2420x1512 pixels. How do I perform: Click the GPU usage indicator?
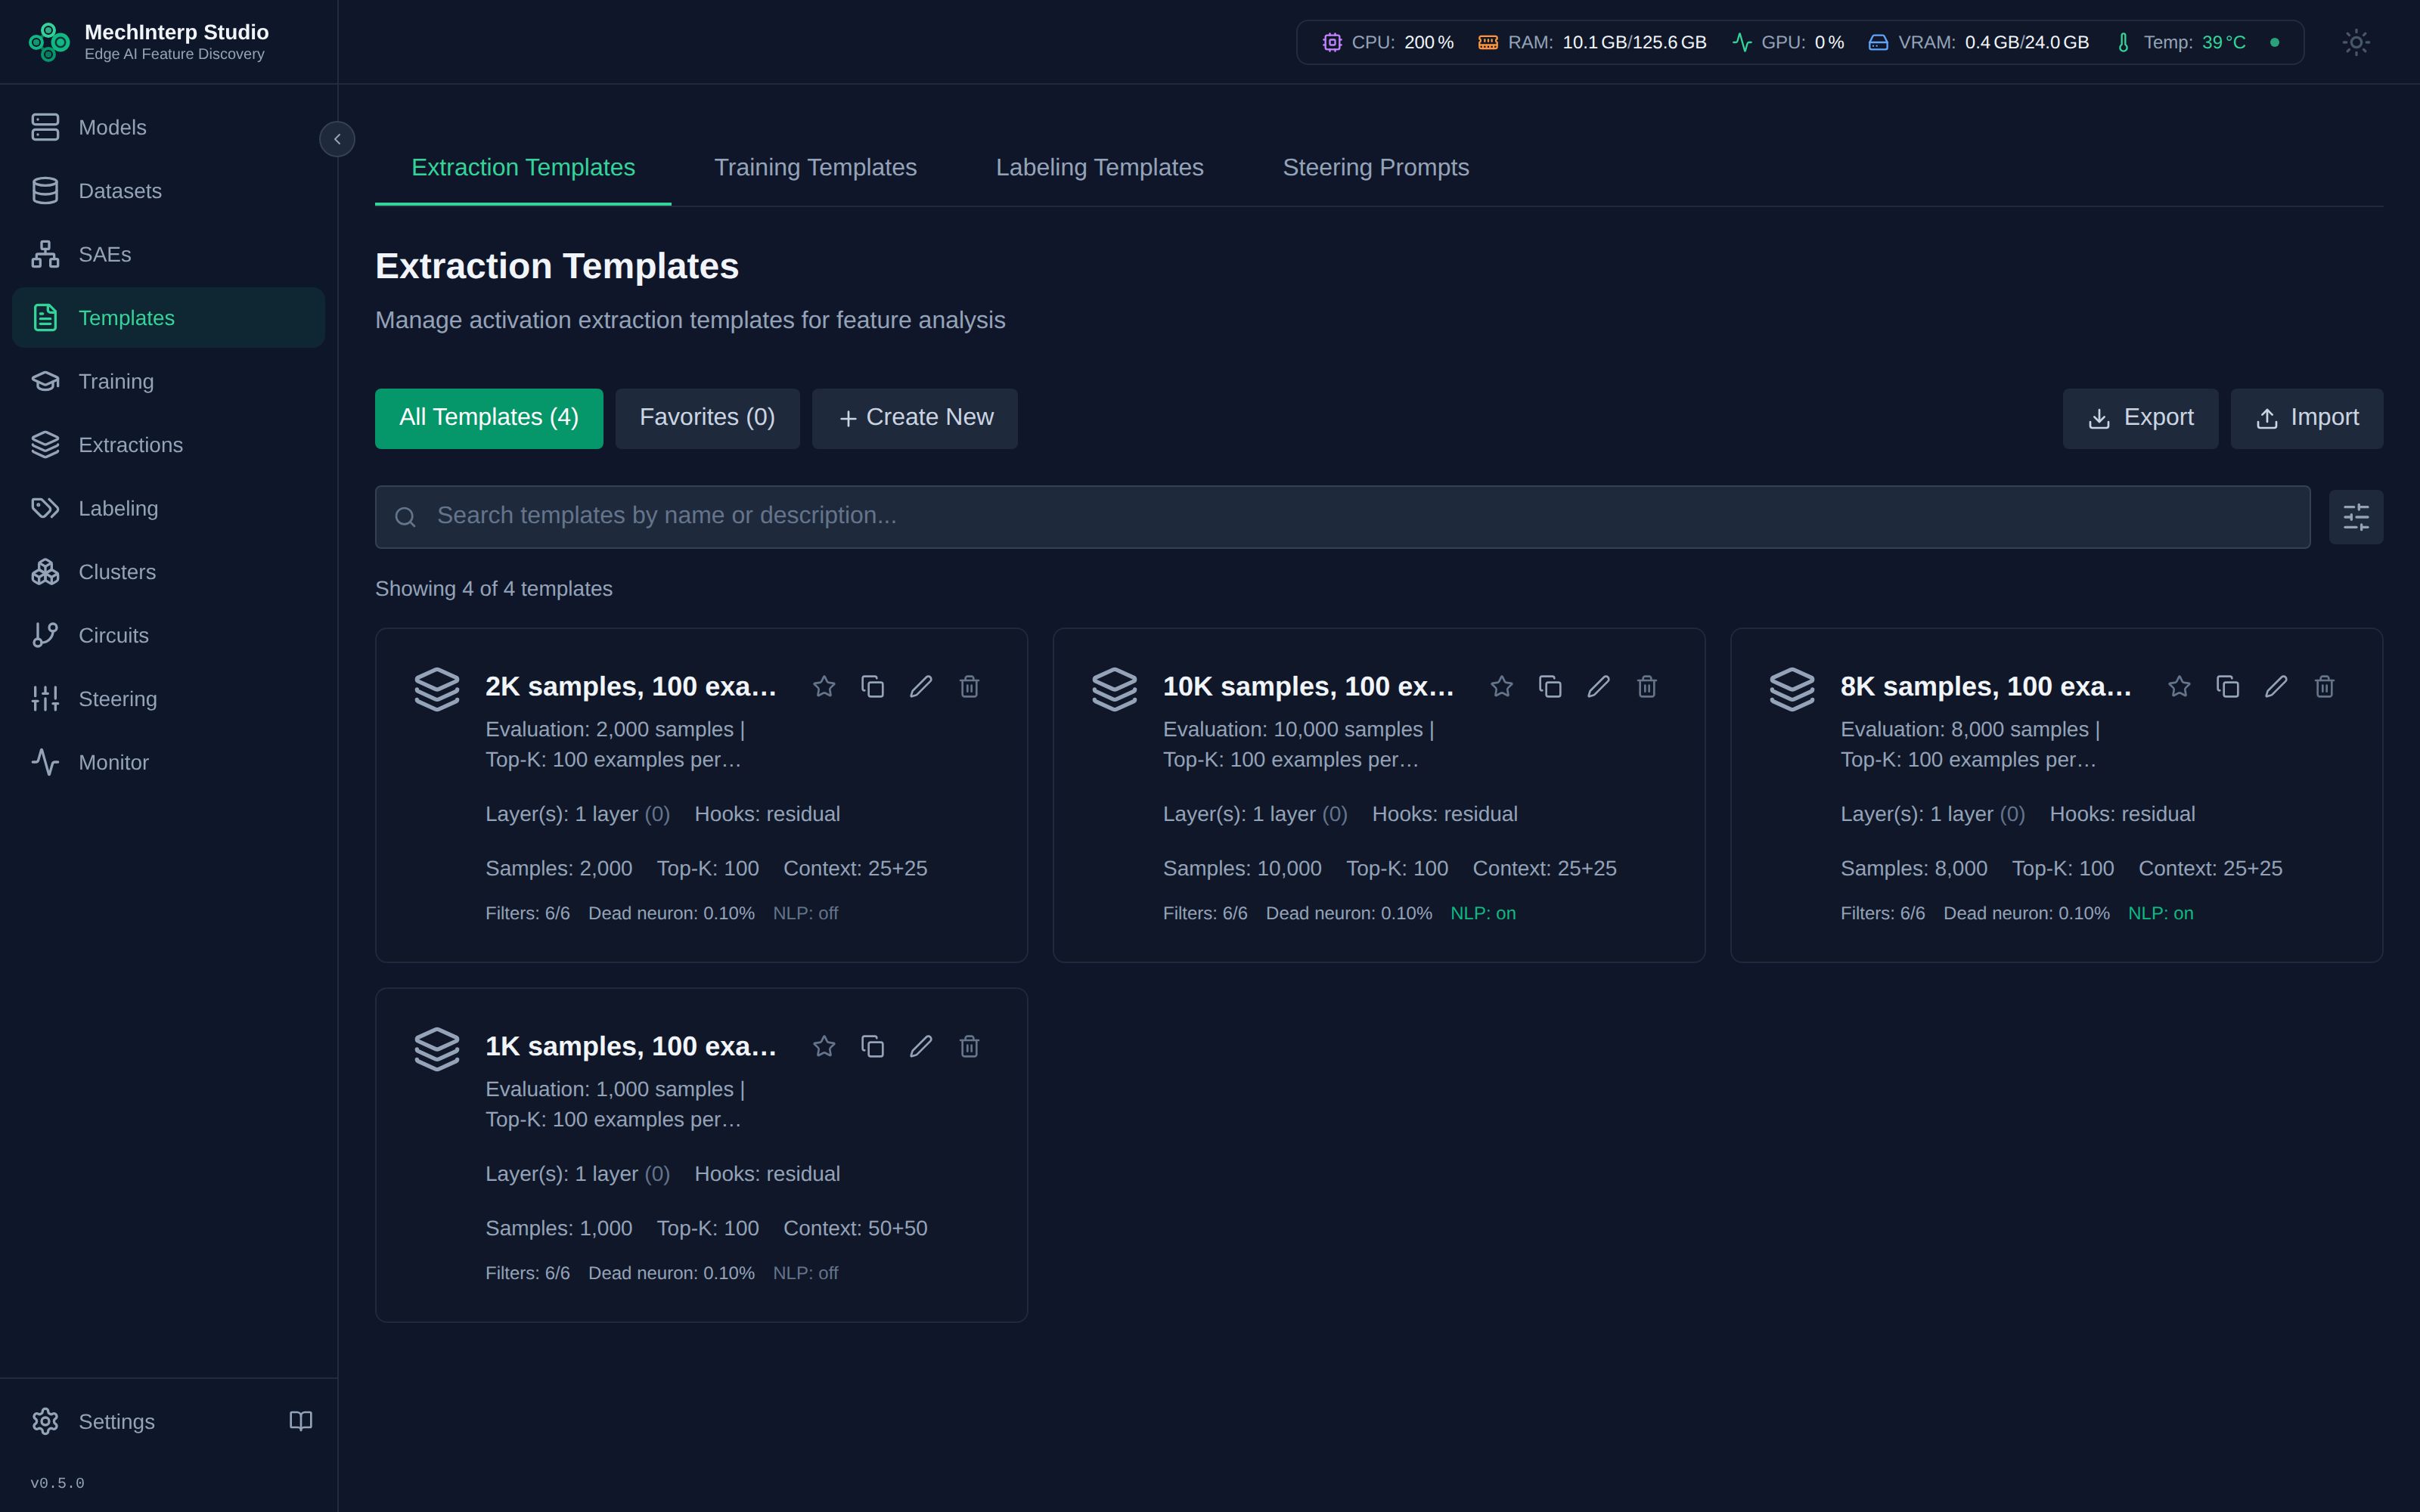tap(1788, 42)
